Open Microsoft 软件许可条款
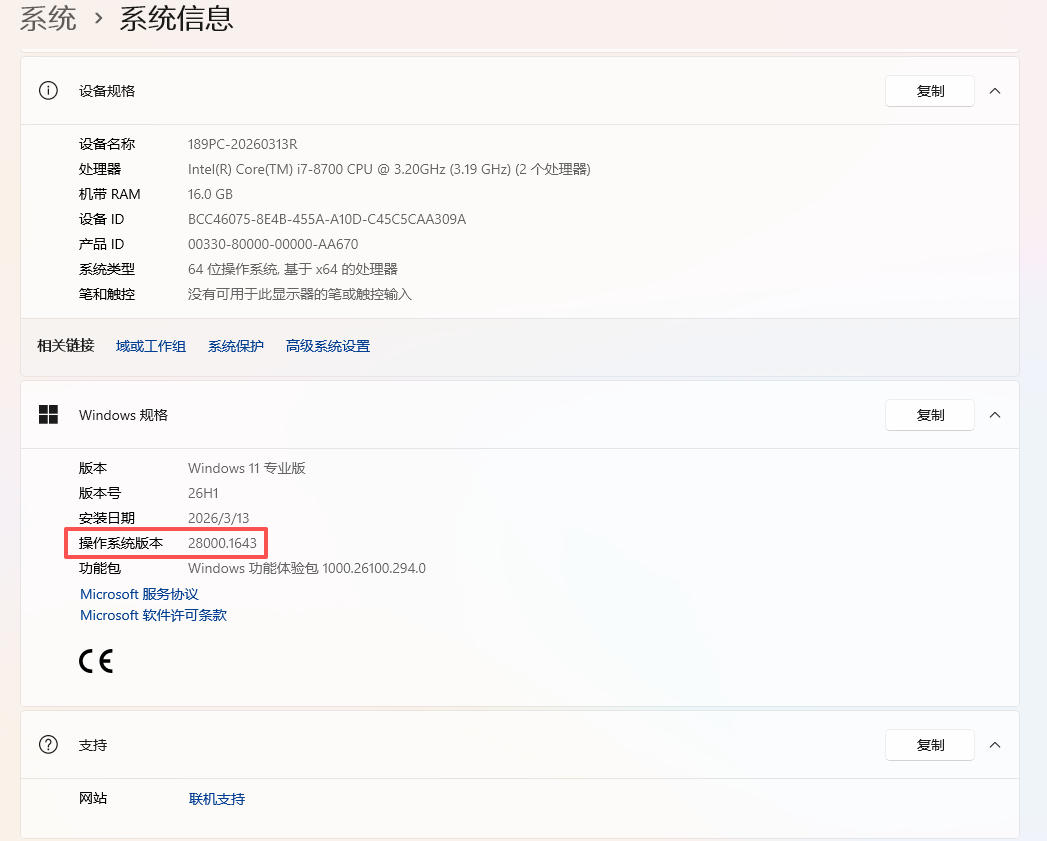This screenshot has height=841, width=1047. point(153,615)
